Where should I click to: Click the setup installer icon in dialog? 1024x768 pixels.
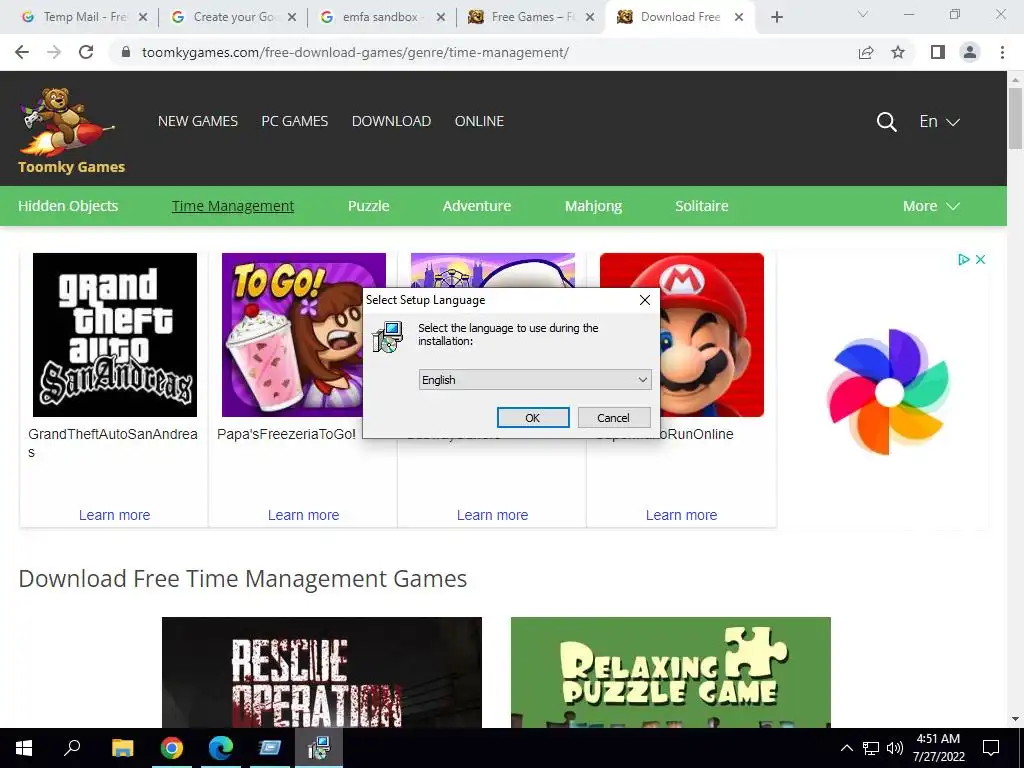388,337
